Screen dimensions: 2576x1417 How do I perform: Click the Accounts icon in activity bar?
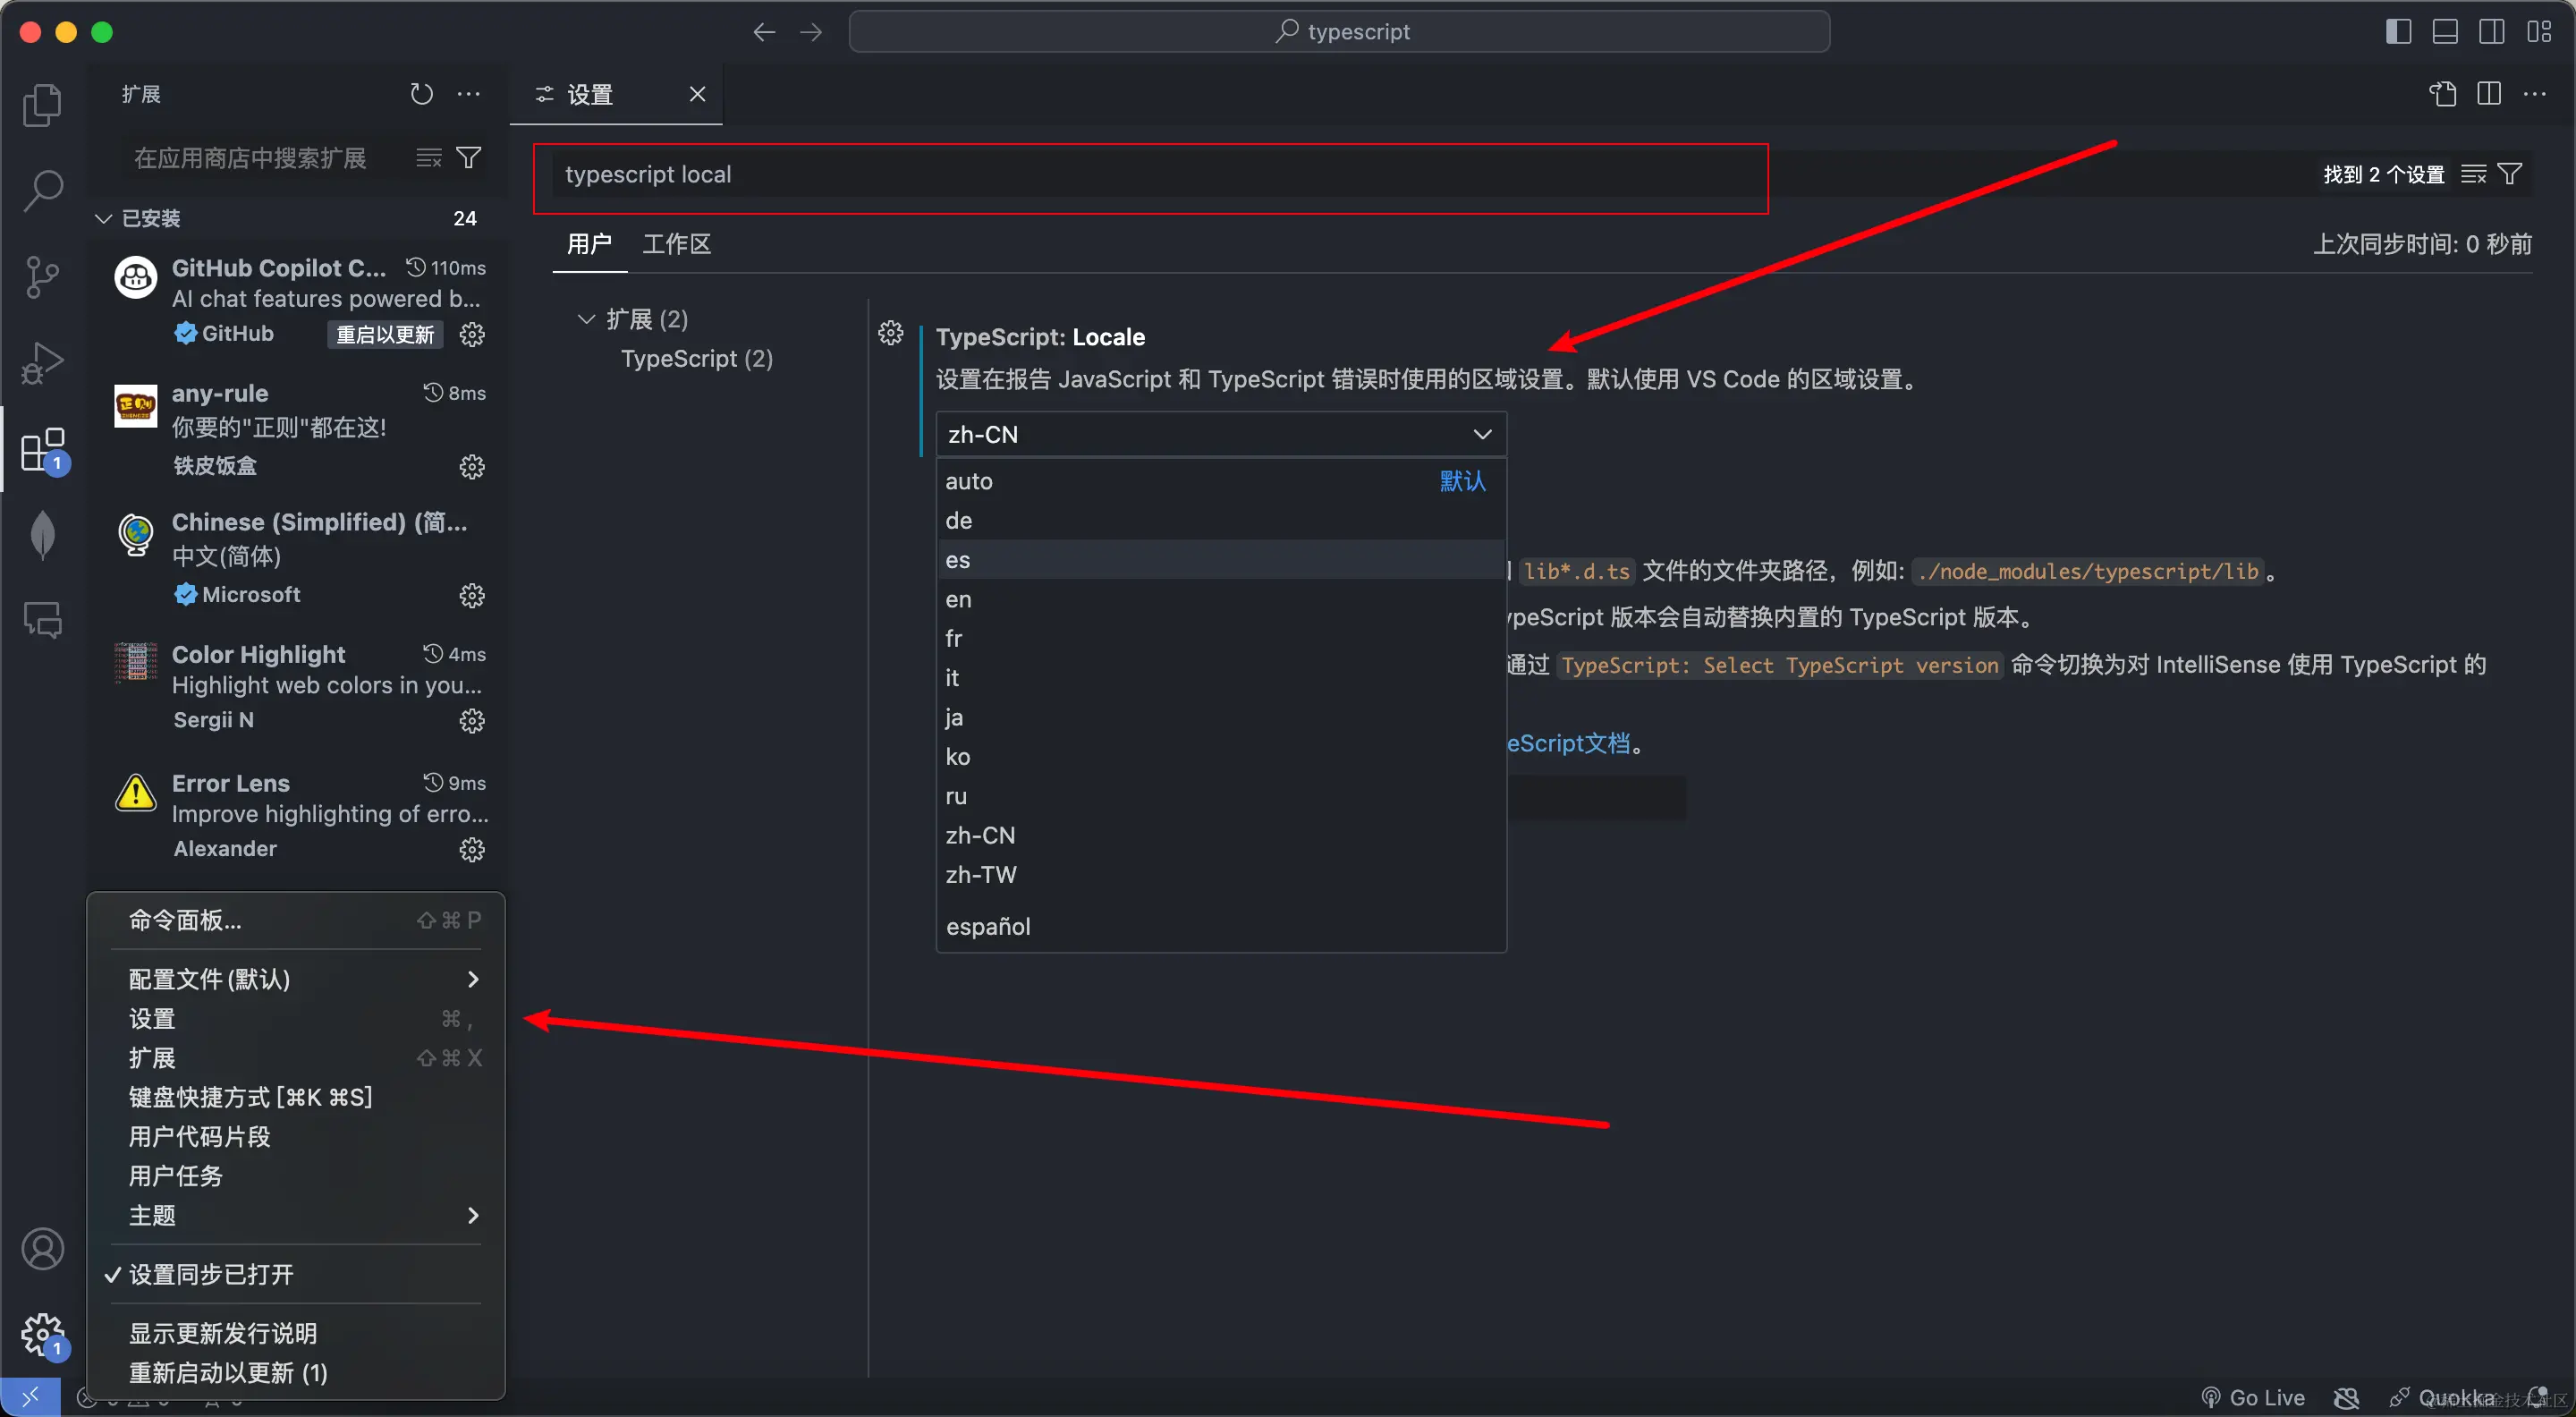pyautogui.click(x=42, y=1249)
